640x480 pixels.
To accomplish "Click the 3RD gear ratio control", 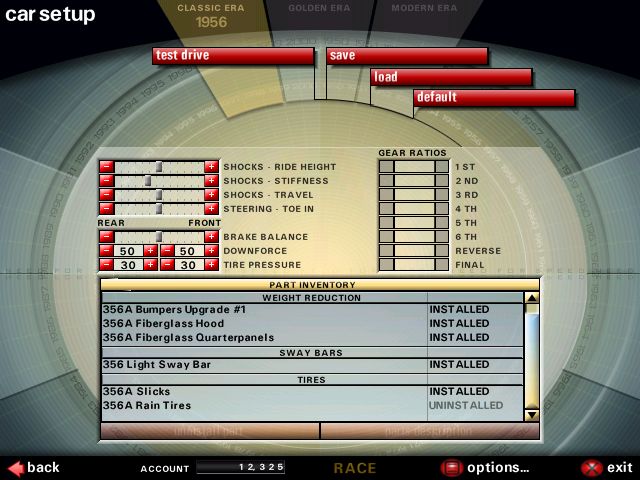I will (x=414, y=195).
